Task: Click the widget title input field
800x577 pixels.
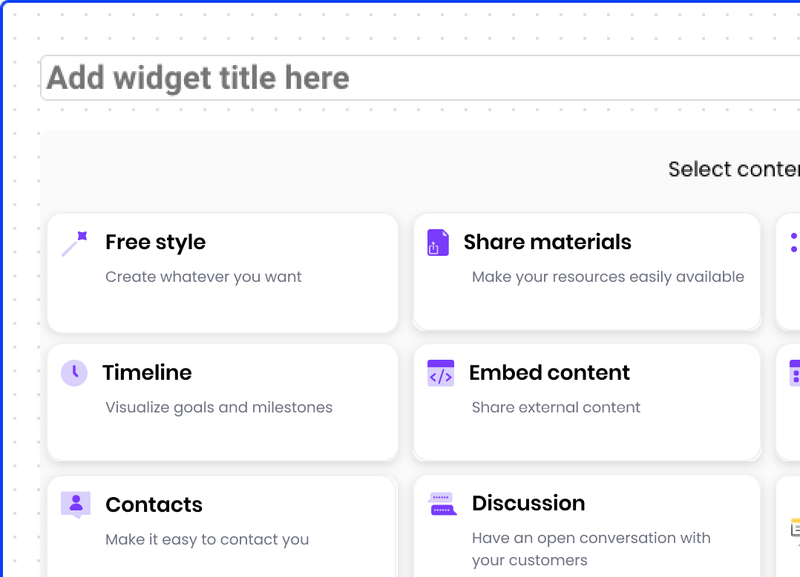Action: [x=400, y=77]
